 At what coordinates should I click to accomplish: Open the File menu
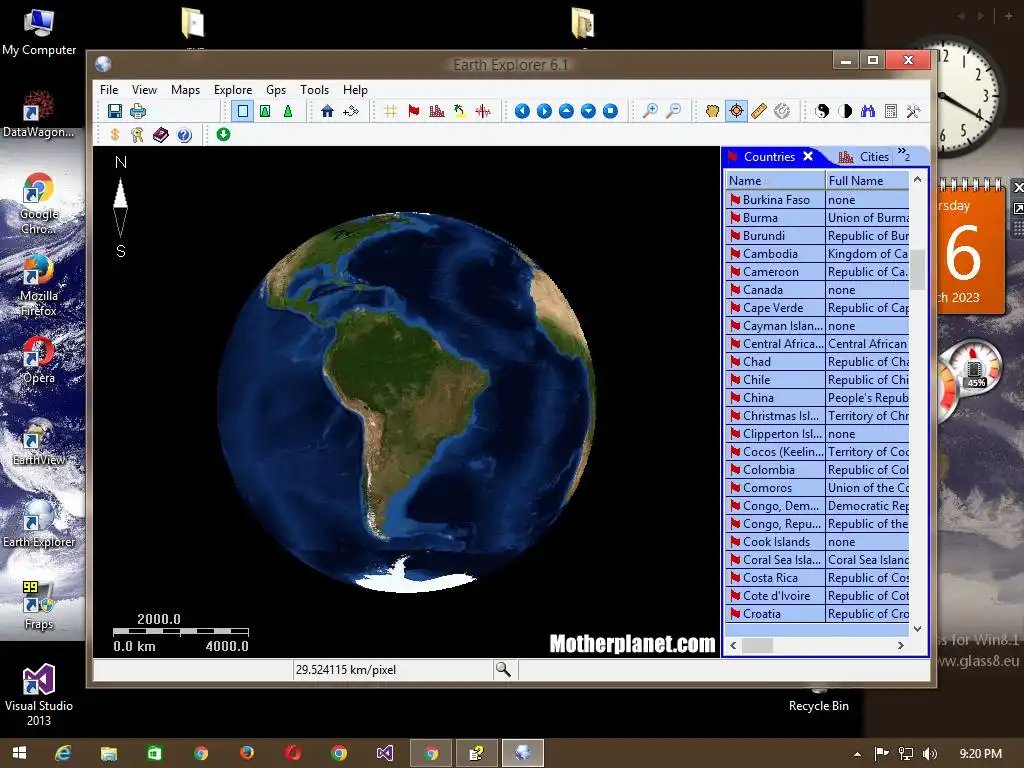pyautogui.click(x=109, y=89)
